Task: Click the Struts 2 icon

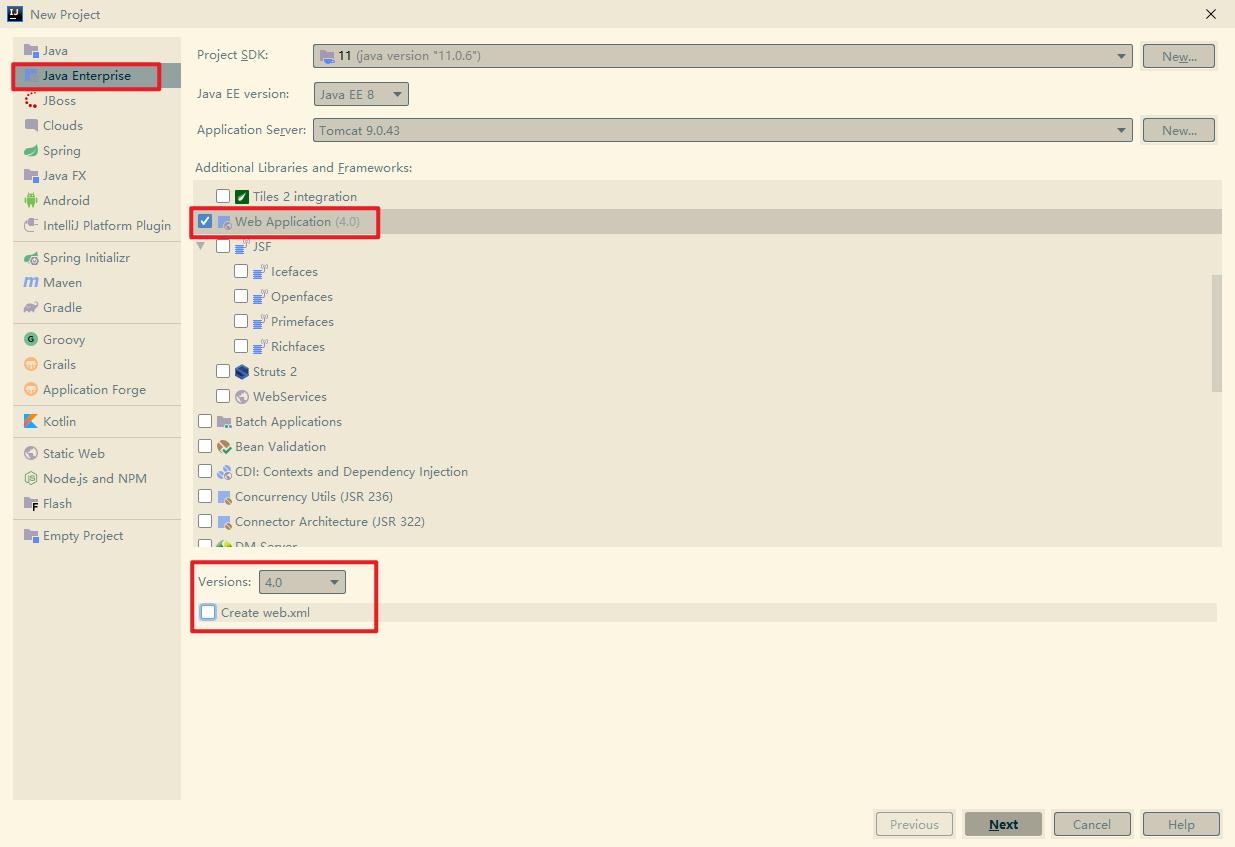Action: (x=242, y=371)
